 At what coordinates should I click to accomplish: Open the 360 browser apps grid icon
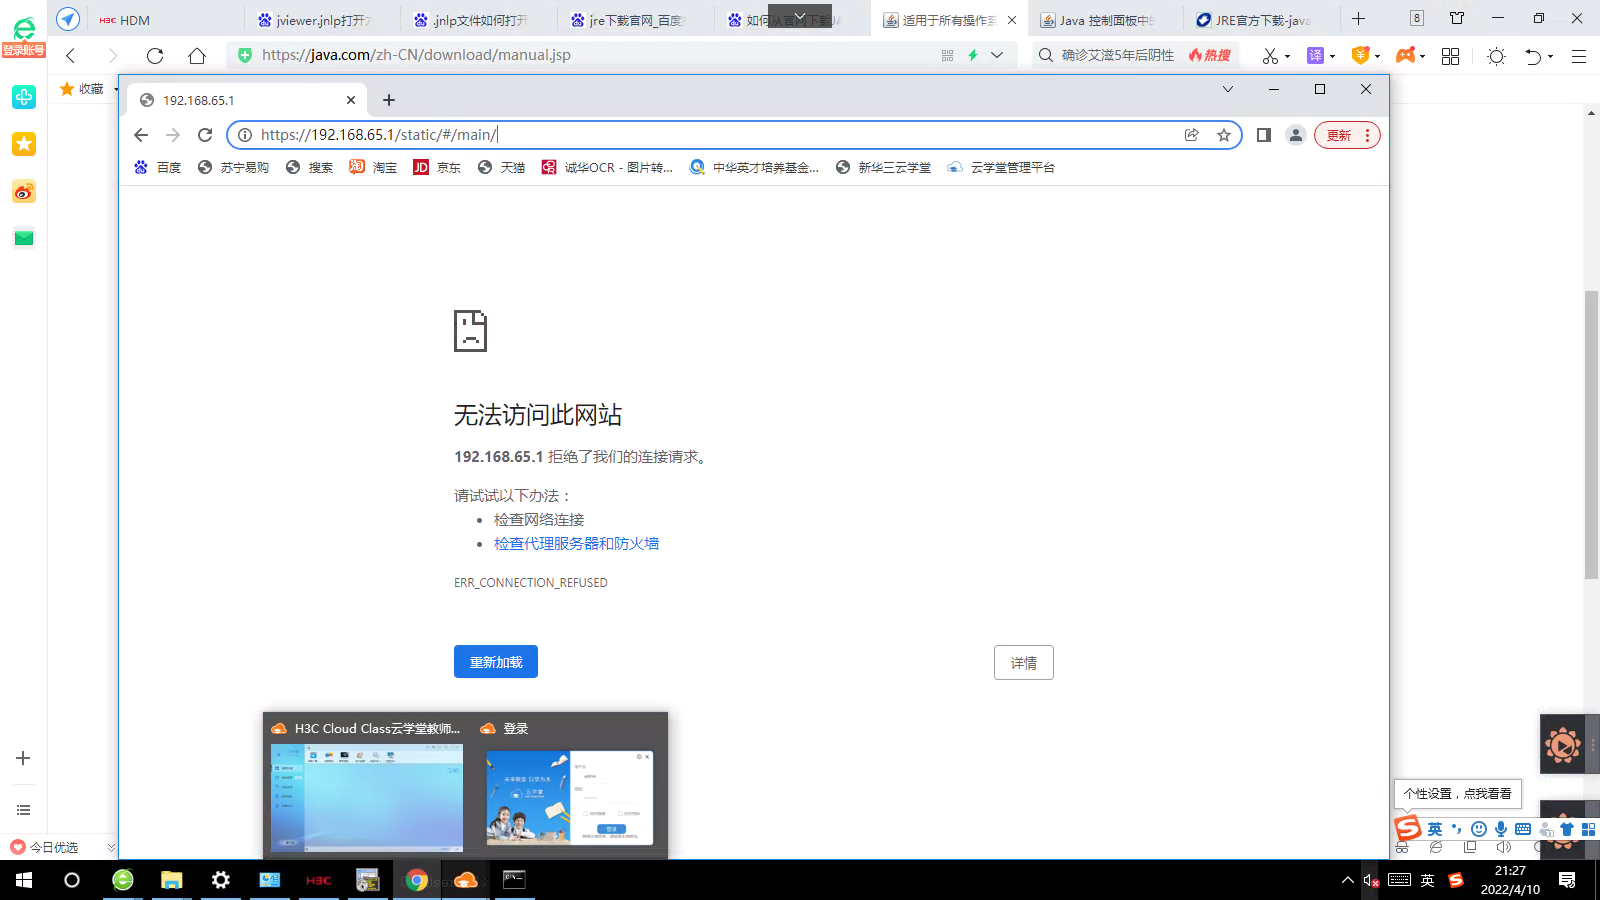[x=1450, y=56]
